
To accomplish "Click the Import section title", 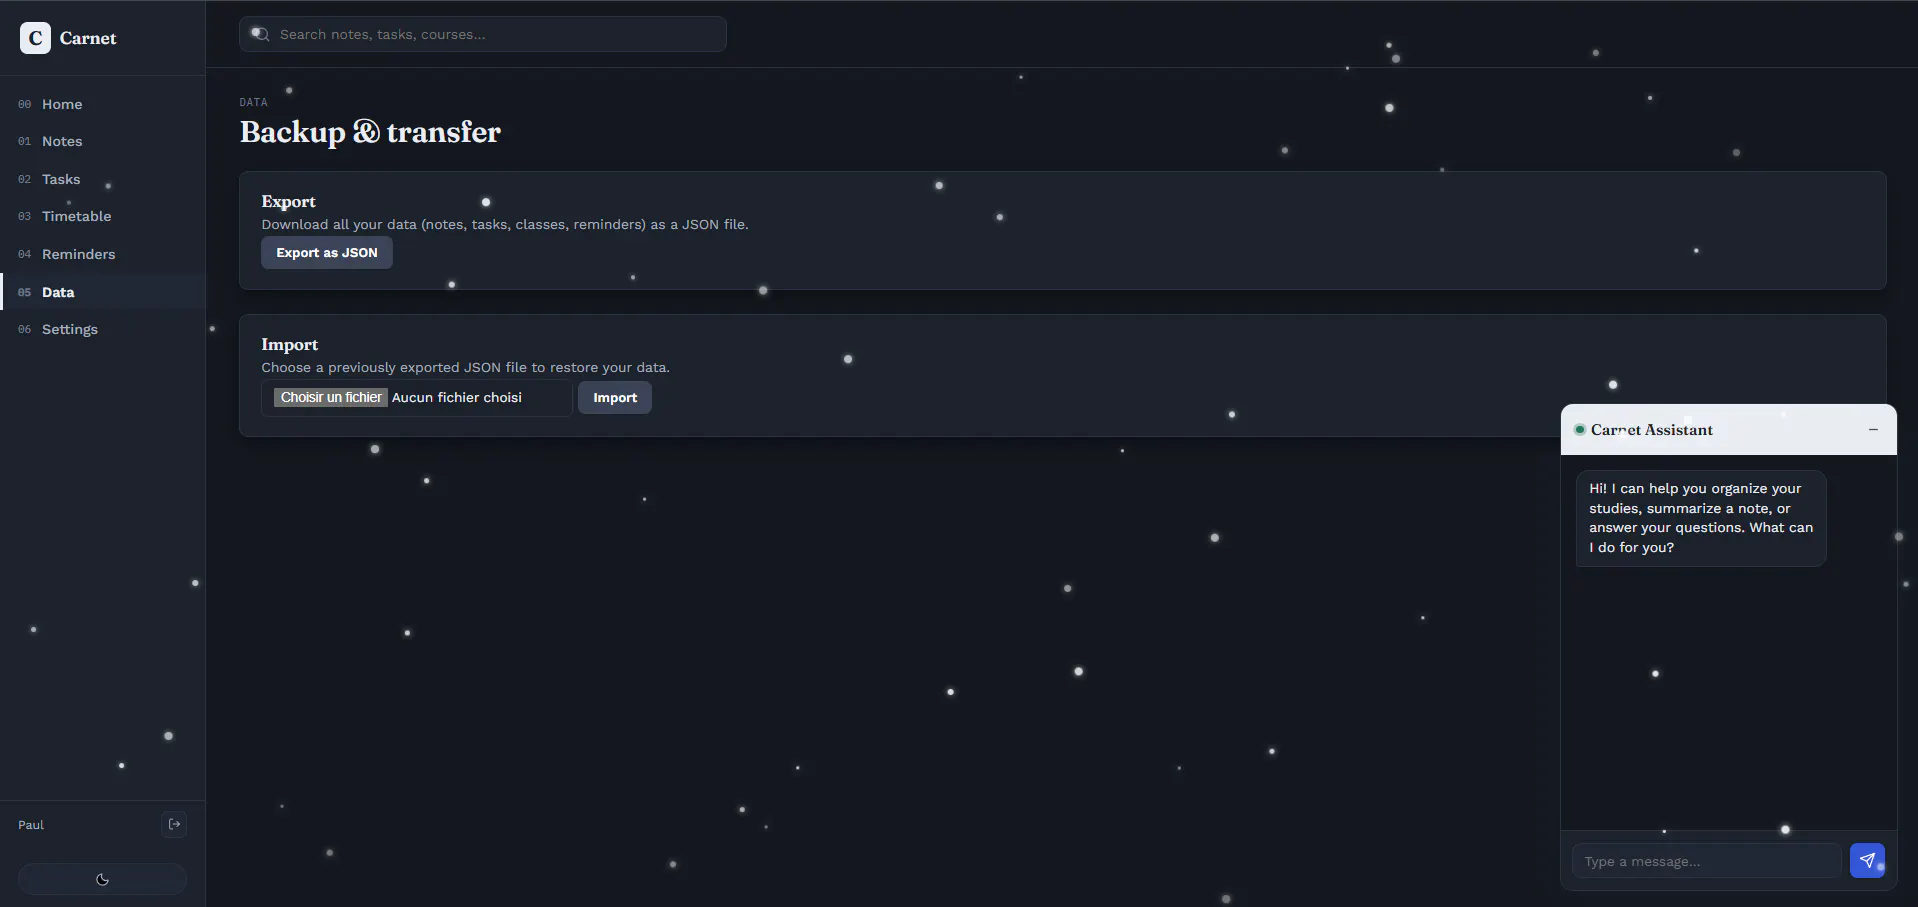I will click(290, 344).
